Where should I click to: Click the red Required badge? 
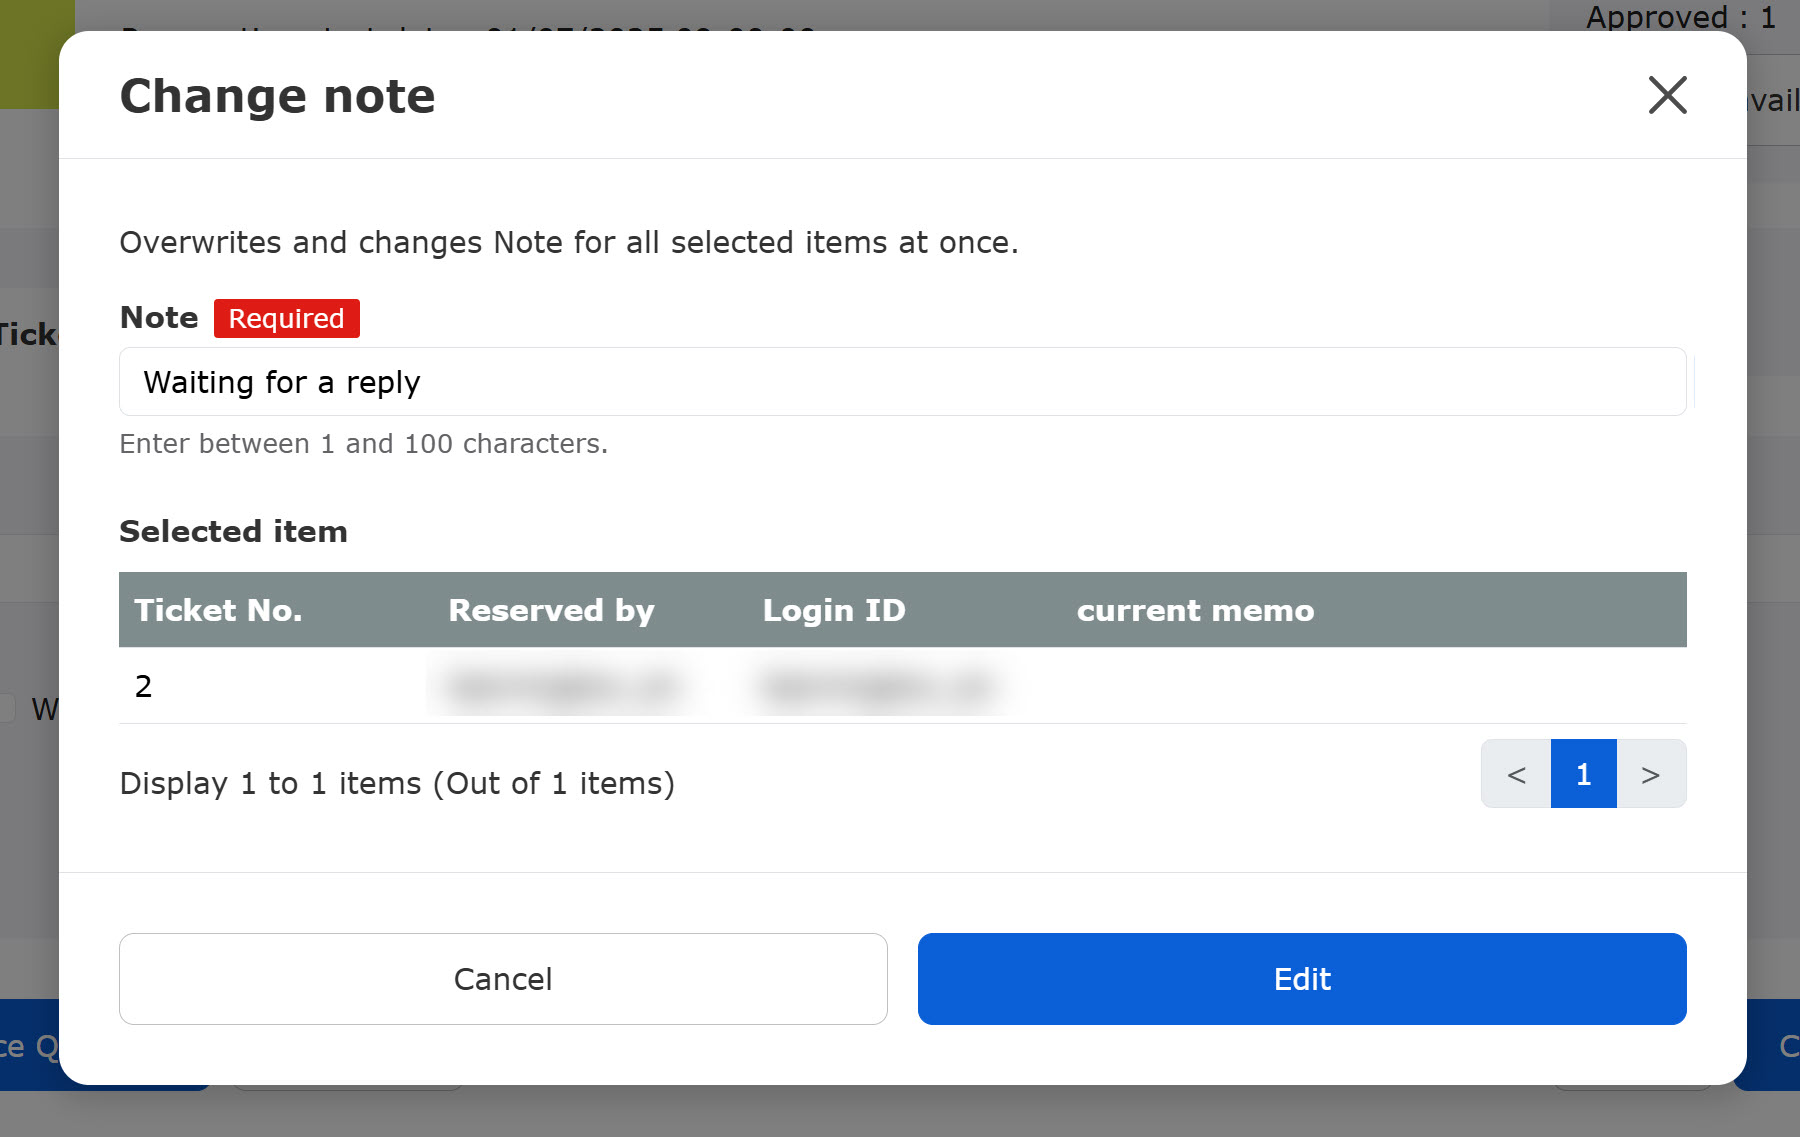tap(286, 318)
